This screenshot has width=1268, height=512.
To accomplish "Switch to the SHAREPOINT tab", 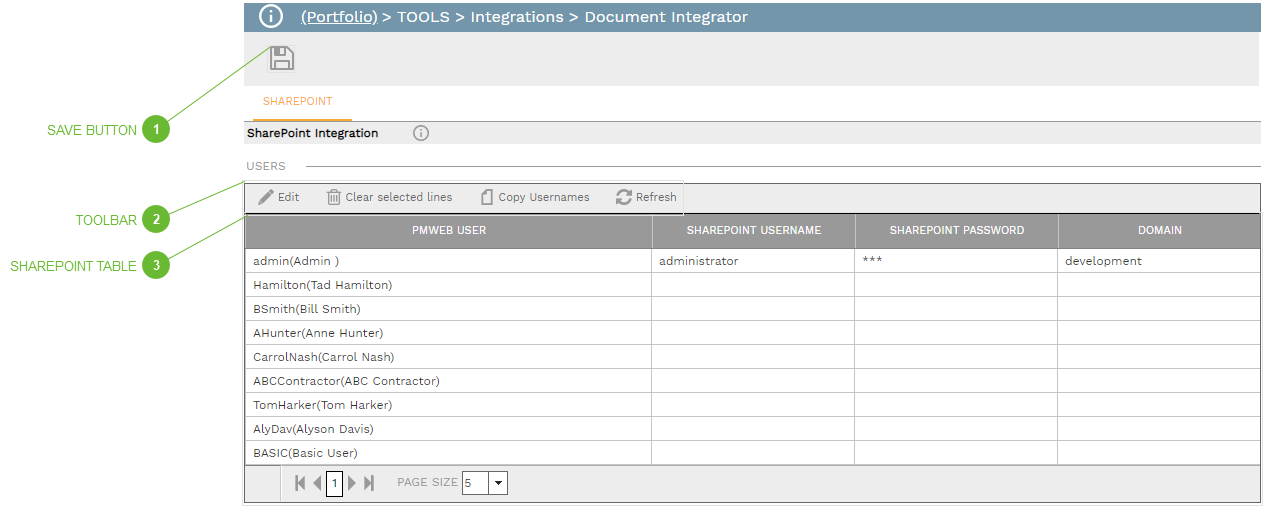I will (x=297, y=102).
